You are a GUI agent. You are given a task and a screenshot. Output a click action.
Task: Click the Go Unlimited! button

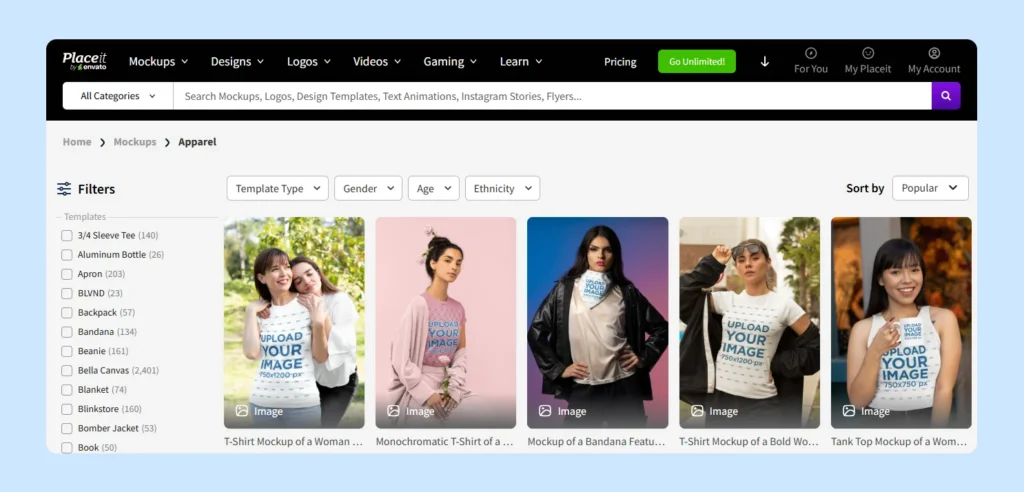click(x=696, y=61)
